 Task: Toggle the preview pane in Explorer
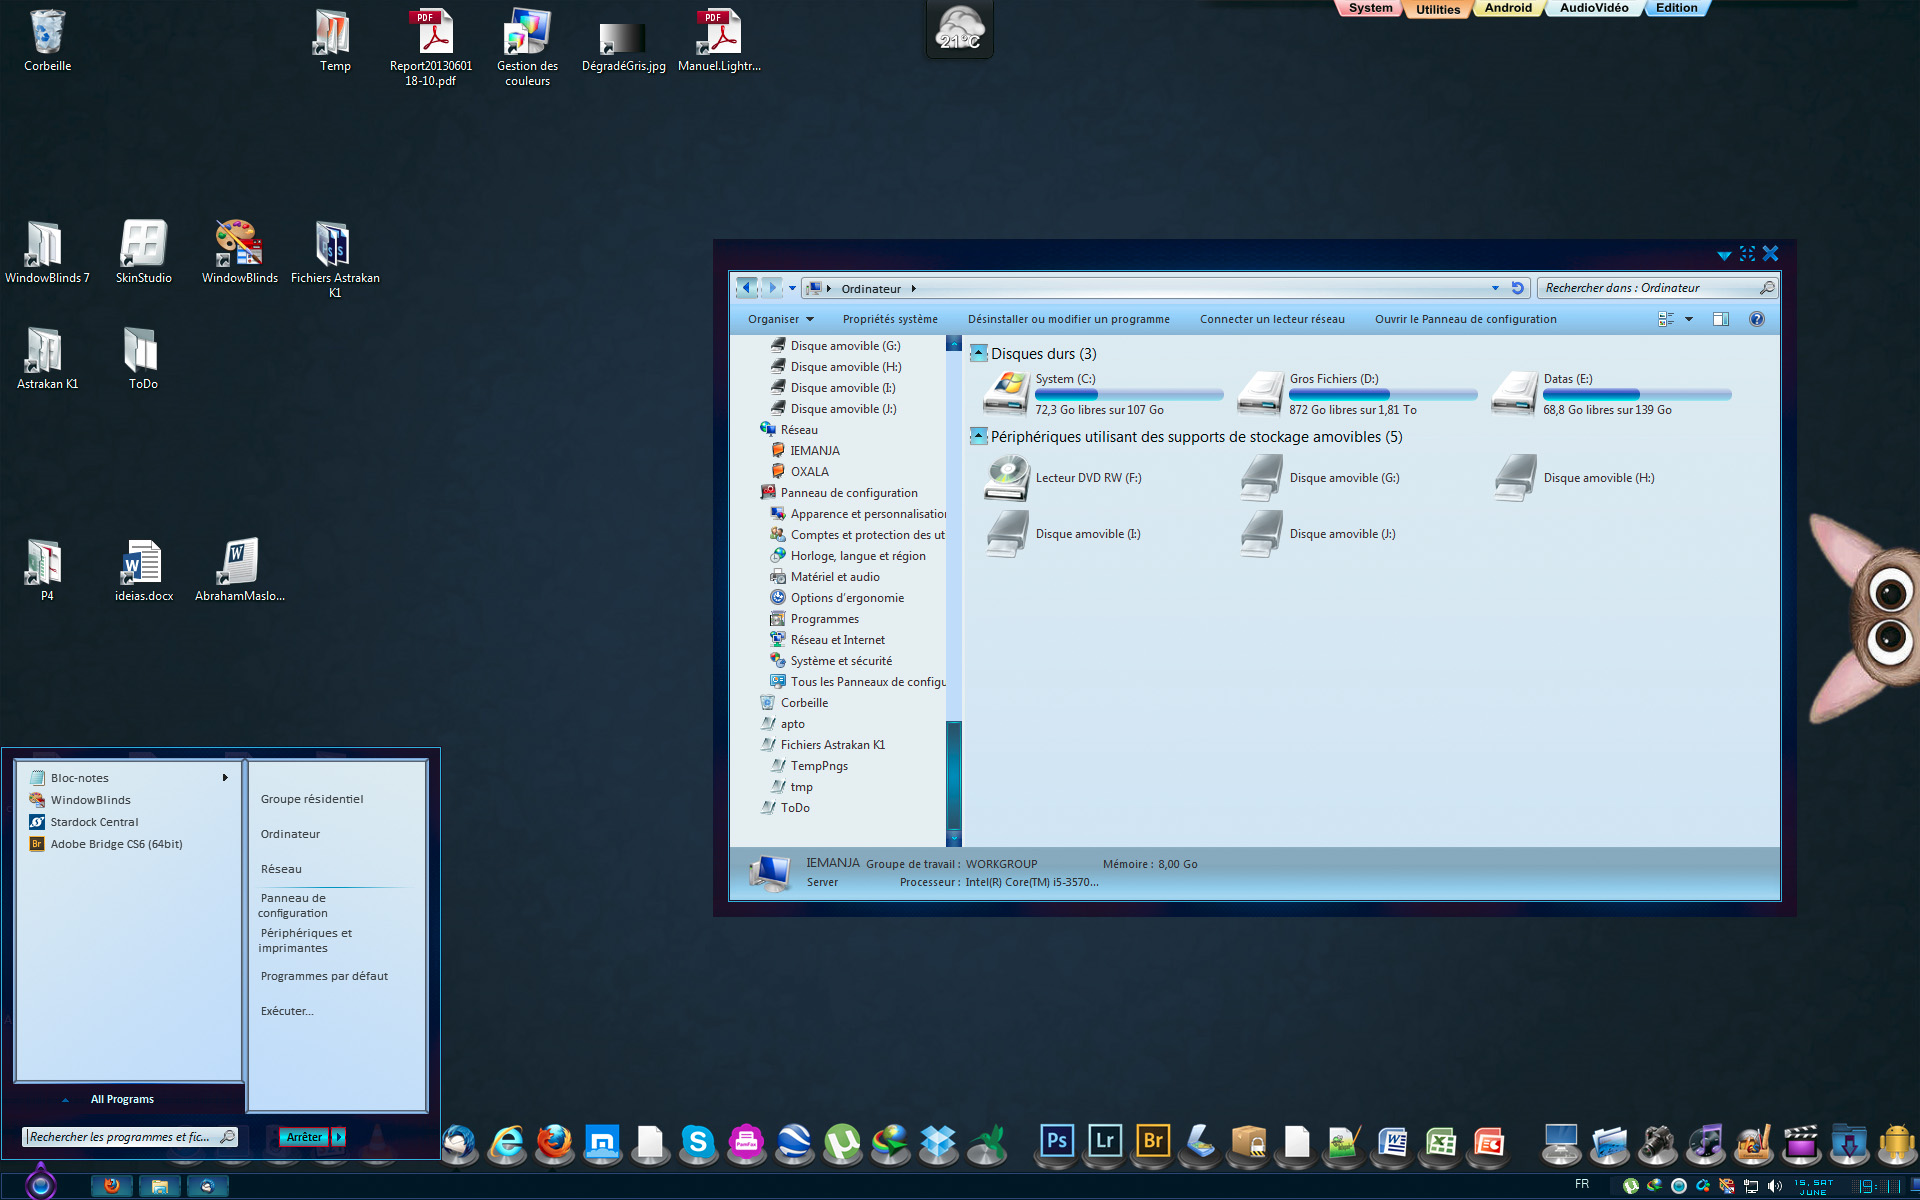point(1721,319)
